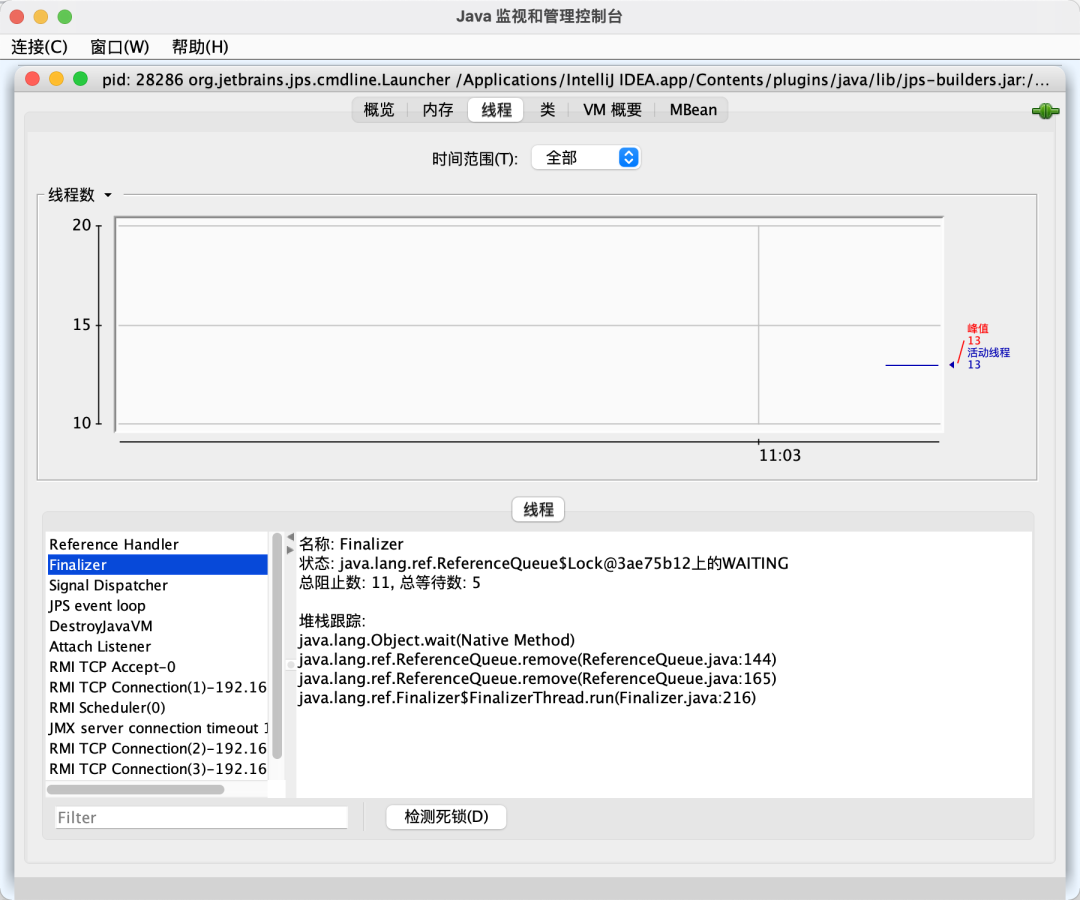1080x900 pixels.
Task: Click the thread Filter input field
Action: point(201,818)
